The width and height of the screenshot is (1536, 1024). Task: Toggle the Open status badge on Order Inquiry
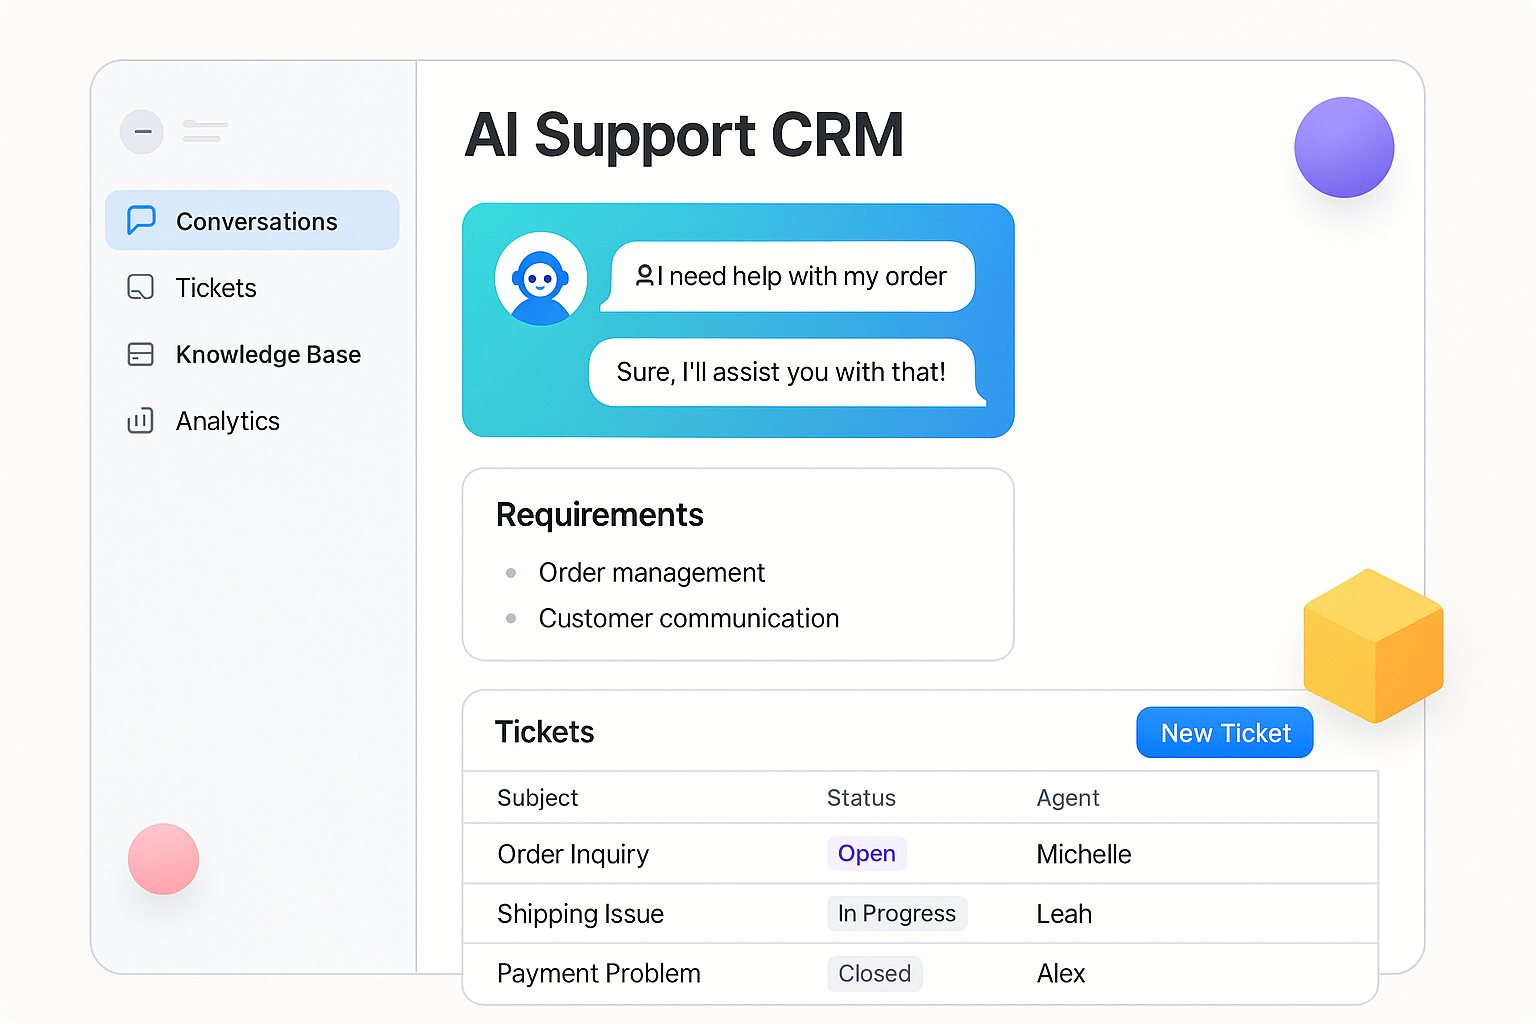tap(866, 853)
